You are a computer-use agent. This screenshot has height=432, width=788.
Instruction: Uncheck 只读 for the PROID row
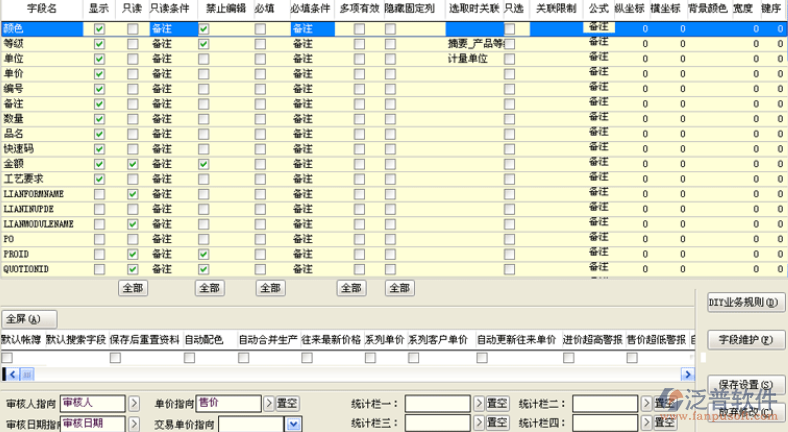(x=133, y=254)
